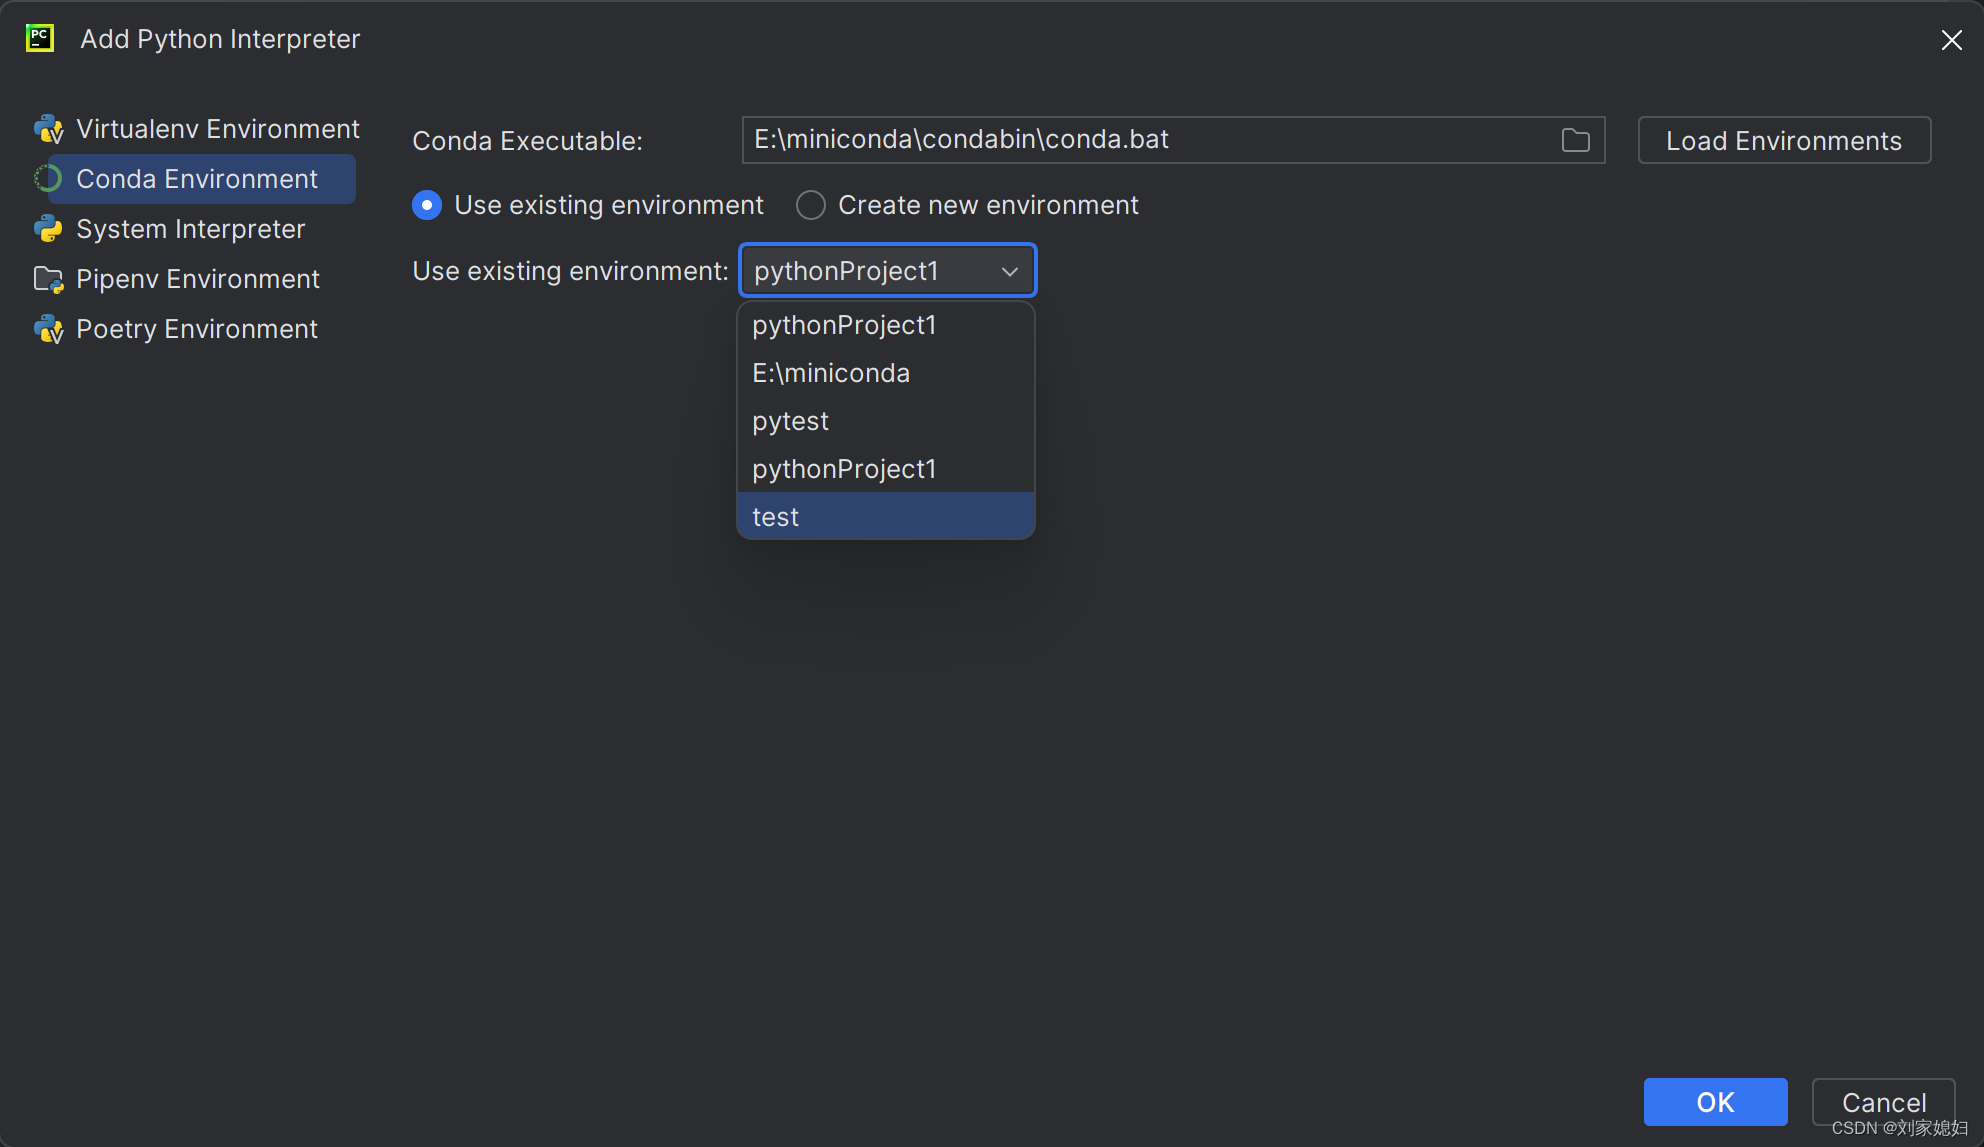Click the Conda Environment ring icon
Screen dimensions: 1984x1147
click(x=48, y=179)
